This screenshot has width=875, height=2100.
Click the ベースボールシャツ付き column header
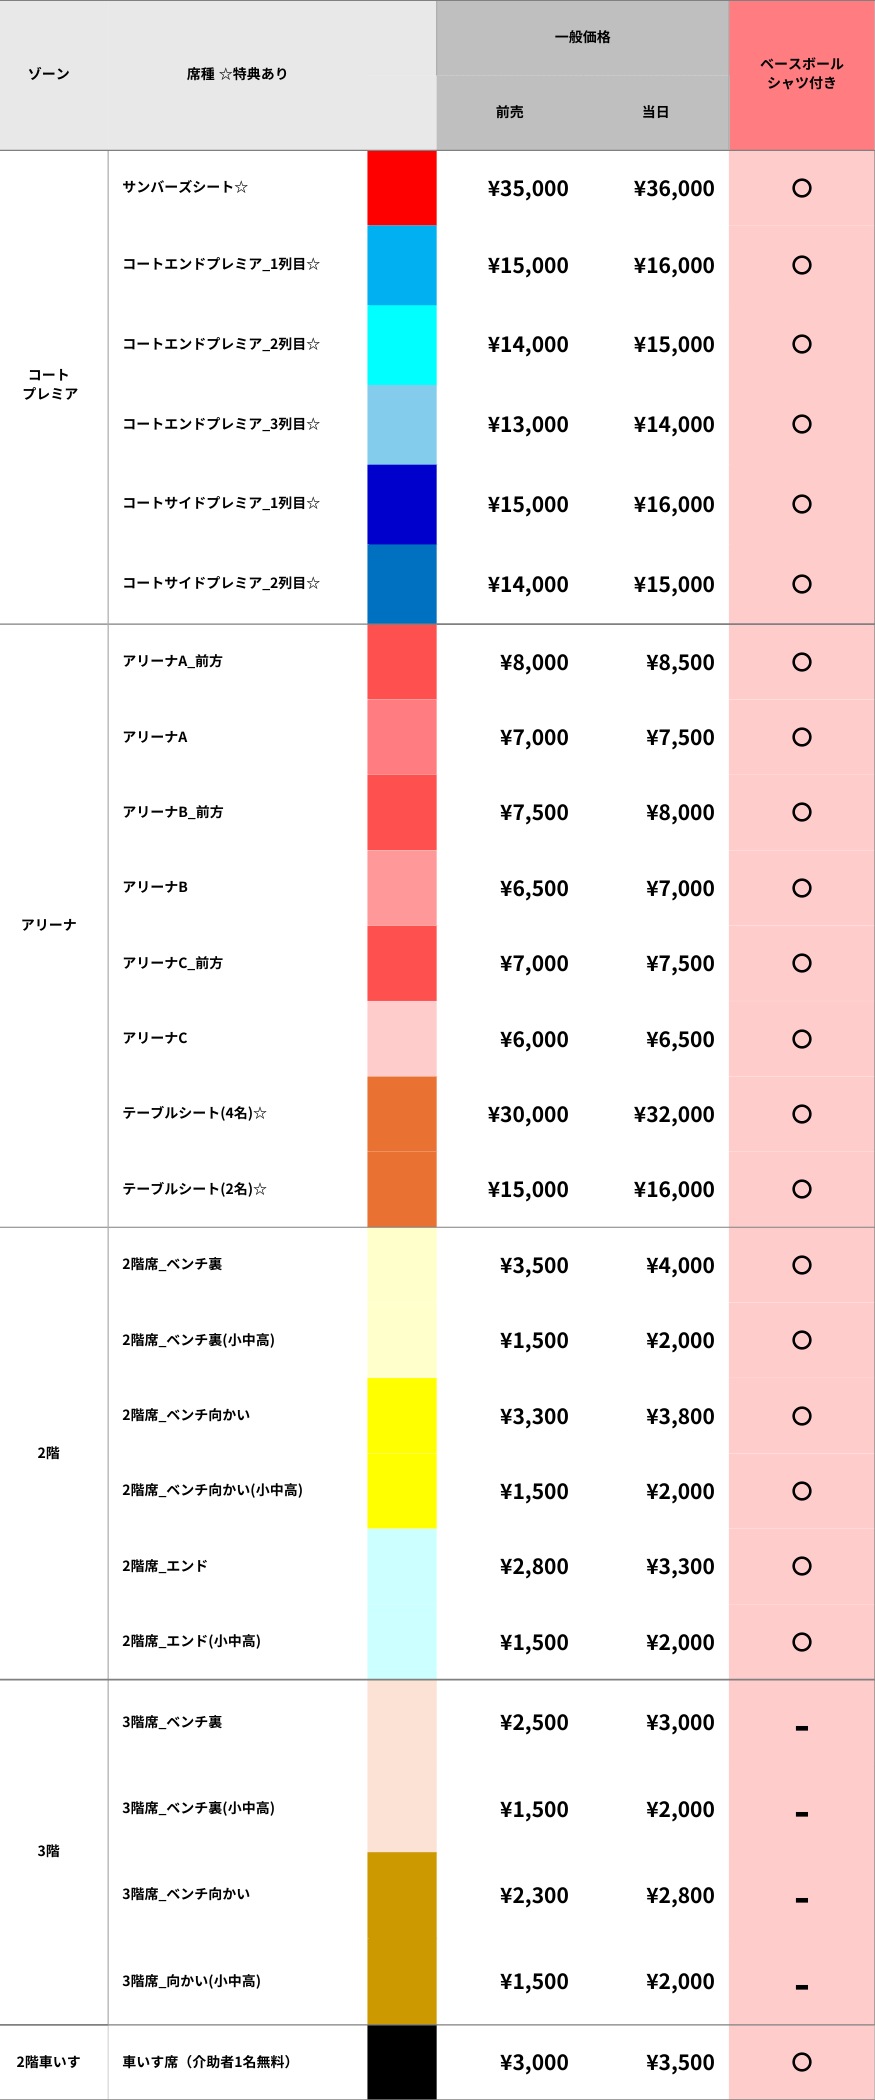(801, 74)
